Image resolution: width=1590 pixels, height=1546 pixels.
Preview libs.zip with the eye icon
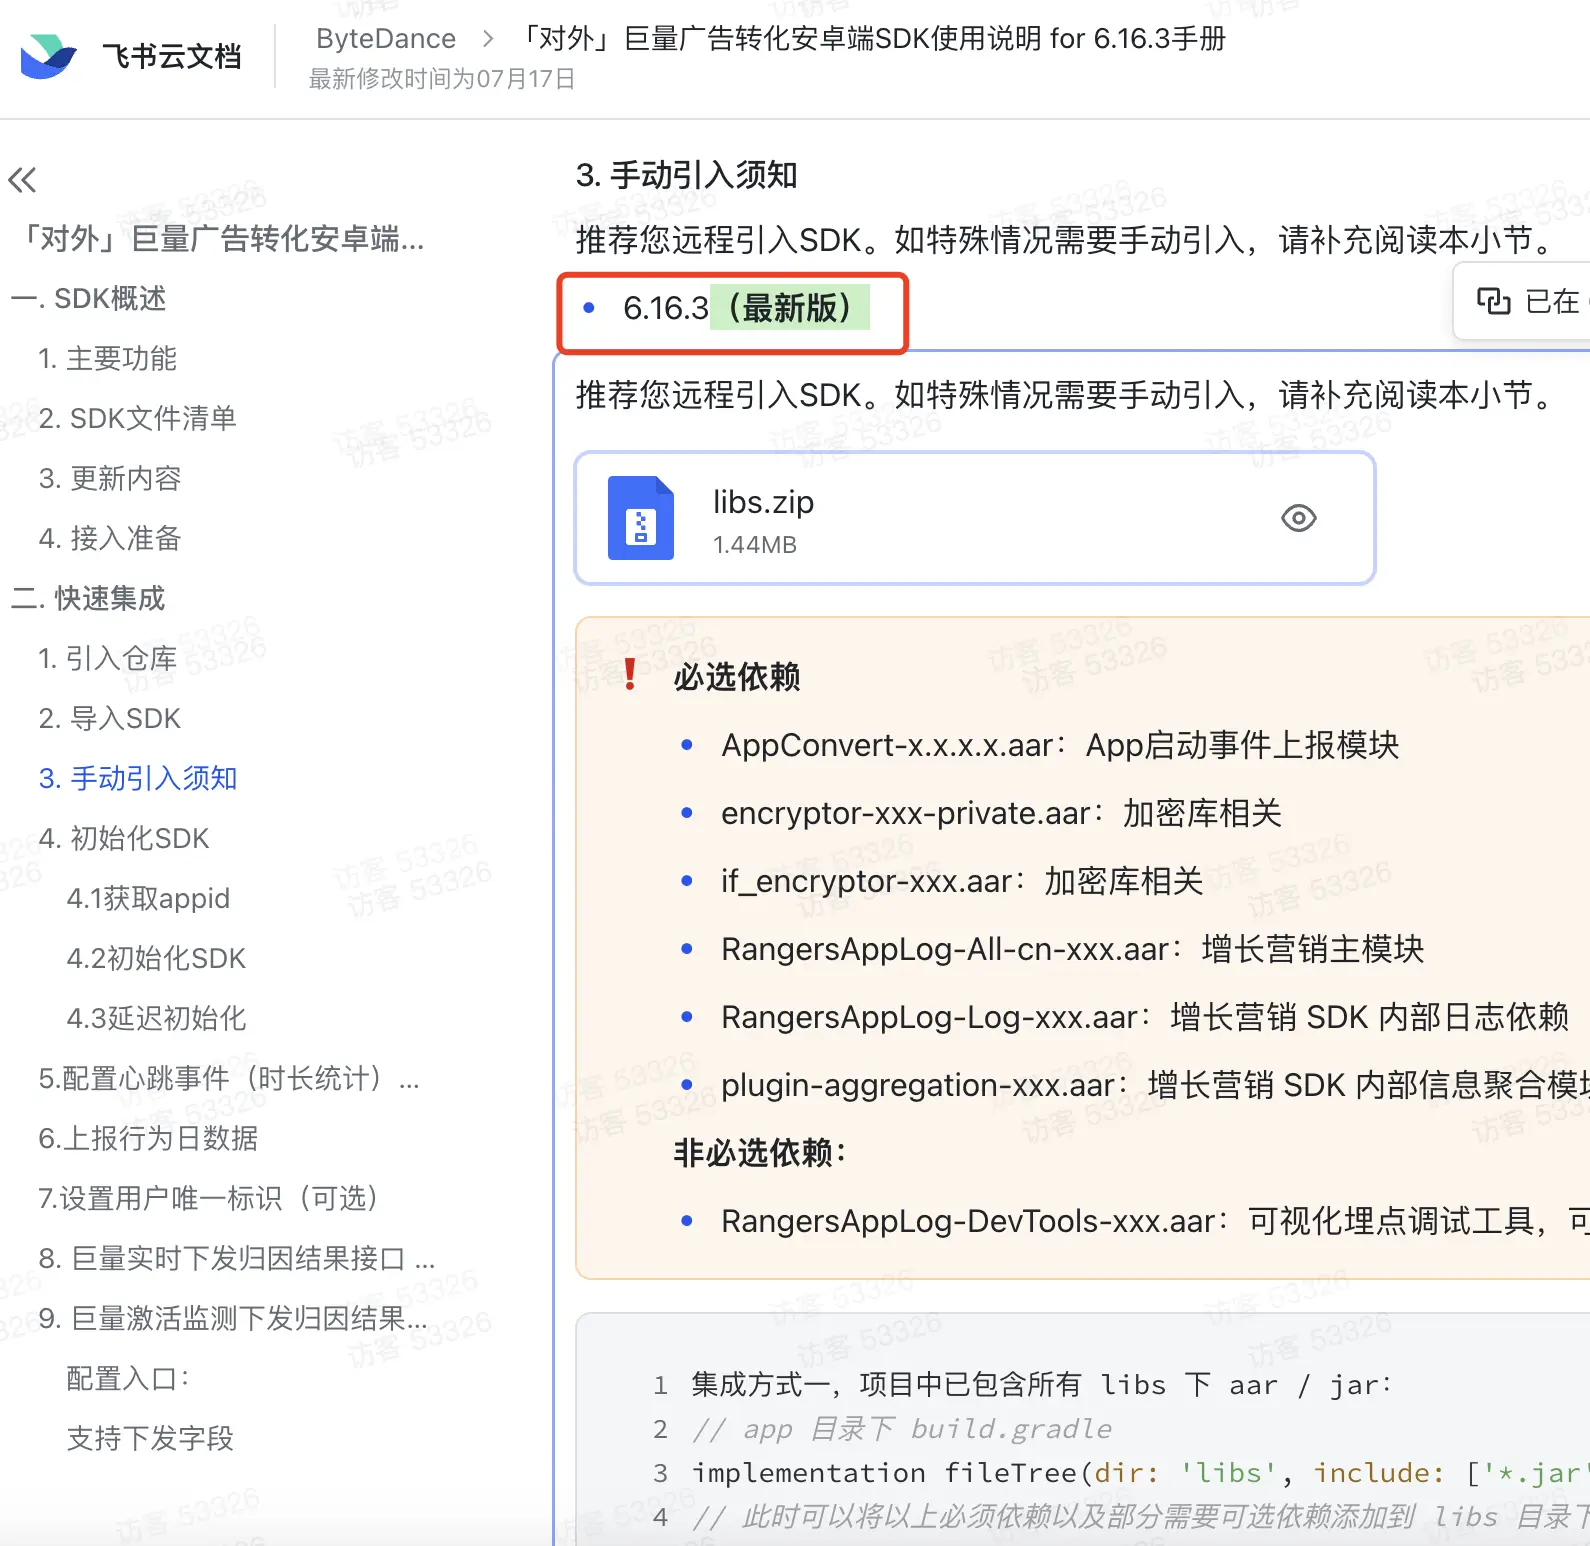coord(1299,518)
